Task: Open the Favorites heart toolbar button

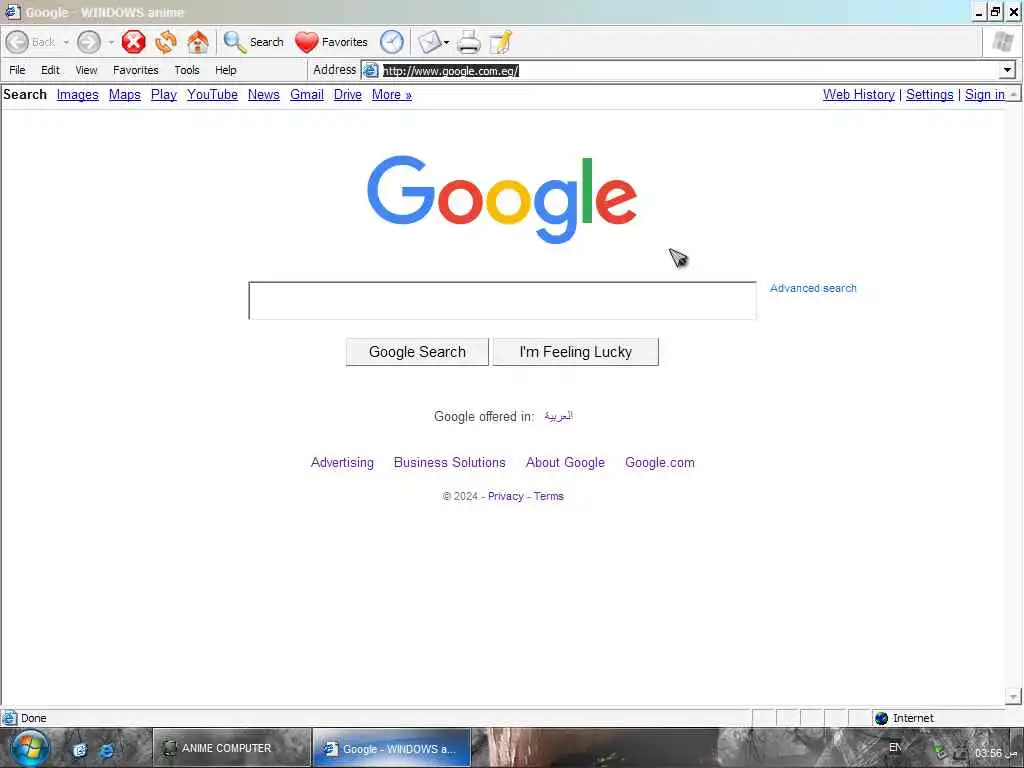Action: pos(331,42)
